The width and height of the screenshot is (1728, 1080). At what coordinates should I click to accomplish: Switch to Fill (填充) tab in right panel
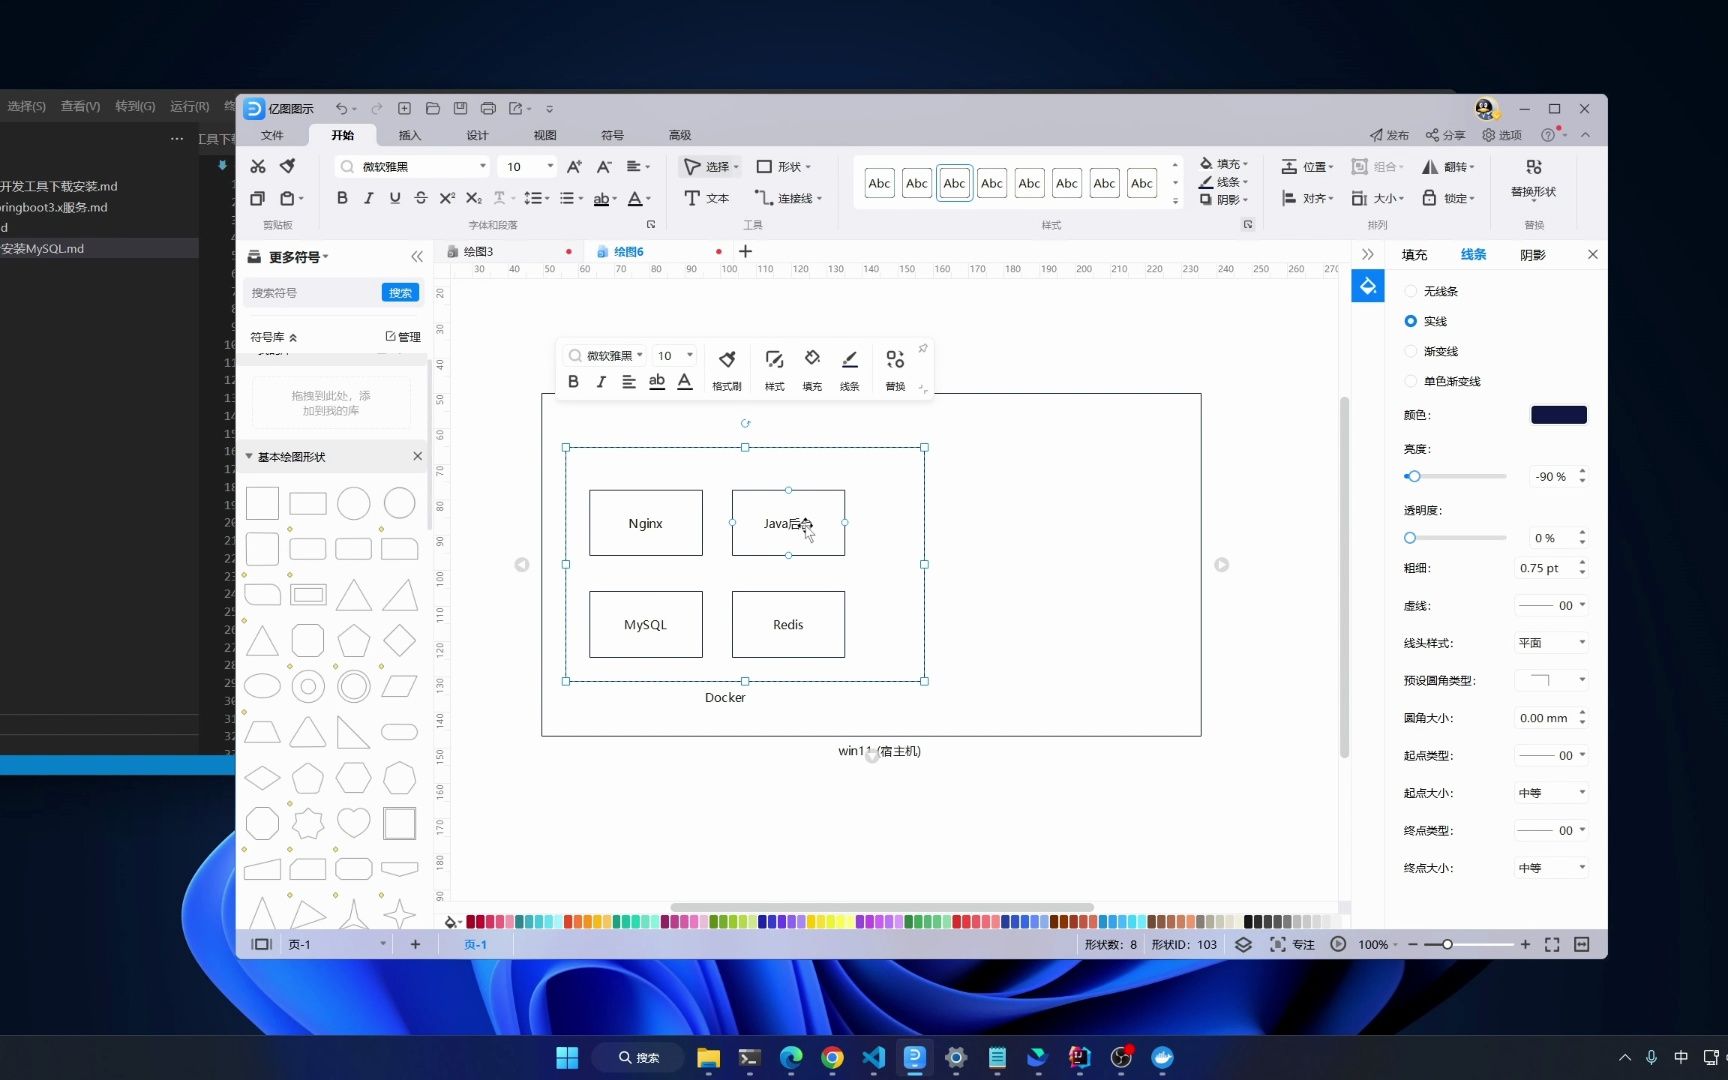tap(1414, 255)
